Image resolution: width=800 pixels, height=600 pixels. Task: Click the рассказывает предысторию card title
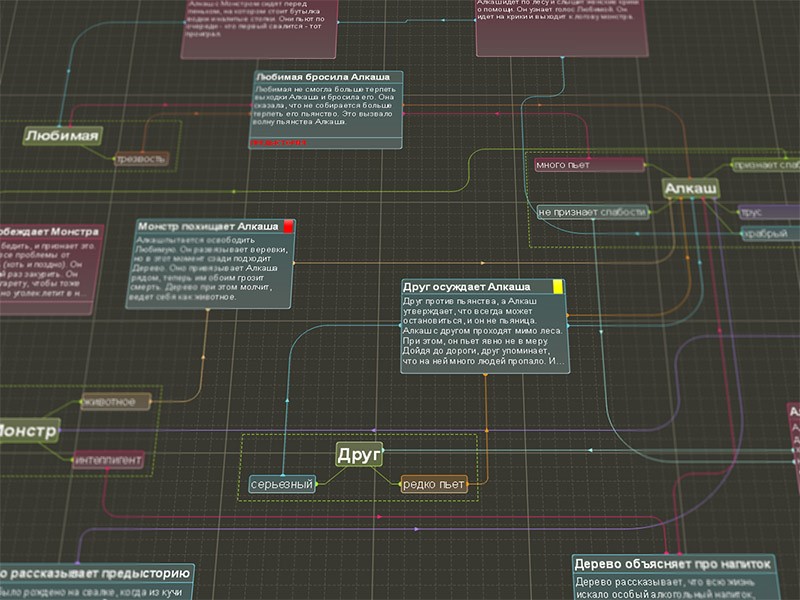pyautogui.click(x=95, y=573)
